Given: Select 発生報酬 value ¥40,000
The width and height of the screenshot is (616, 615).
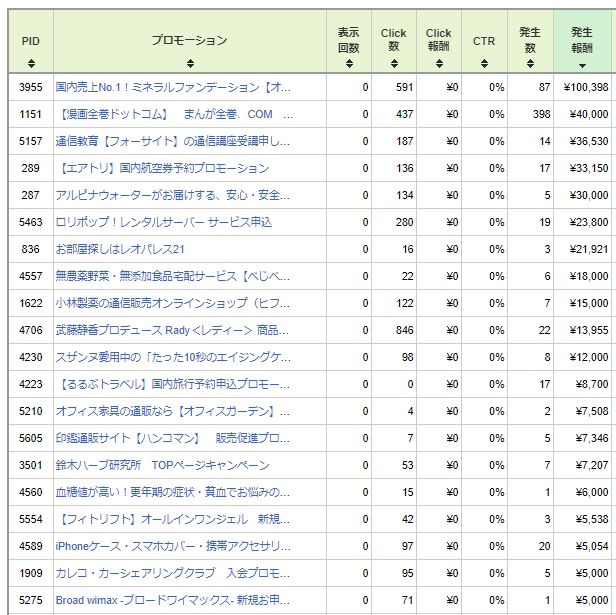Looking at the screenshot, I should point(589,114).
